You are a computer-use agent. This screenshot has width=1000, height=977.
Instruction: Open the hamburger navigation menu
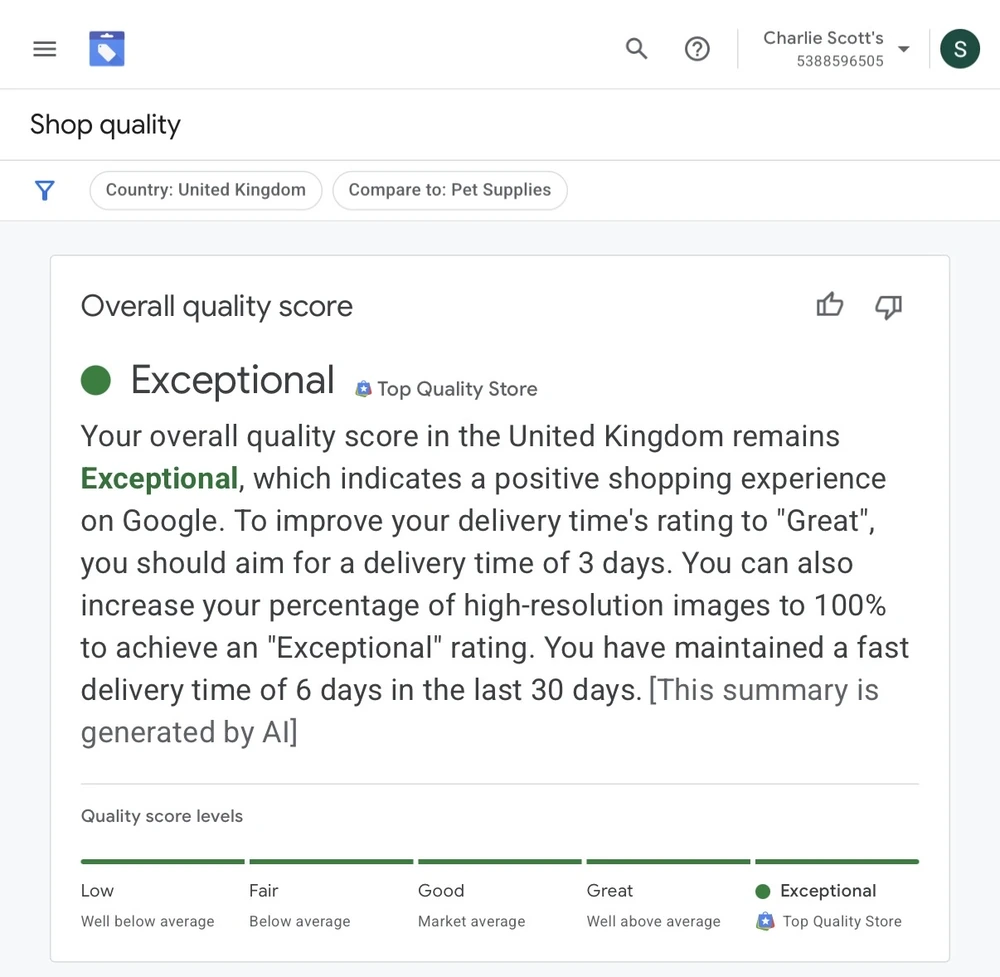pos(45,48)
